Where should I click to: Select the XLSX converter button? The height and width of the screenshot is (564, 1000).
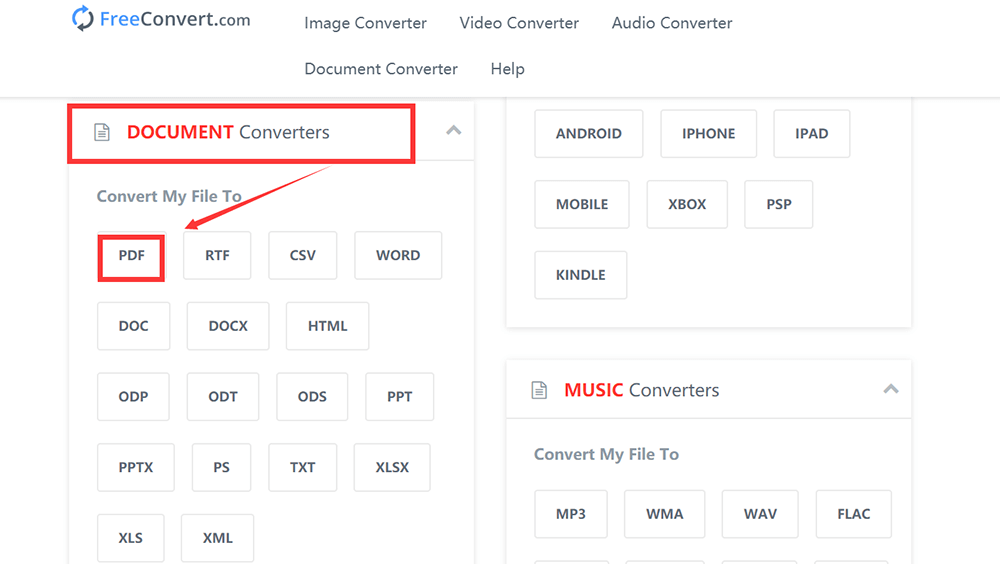point(392,467)
